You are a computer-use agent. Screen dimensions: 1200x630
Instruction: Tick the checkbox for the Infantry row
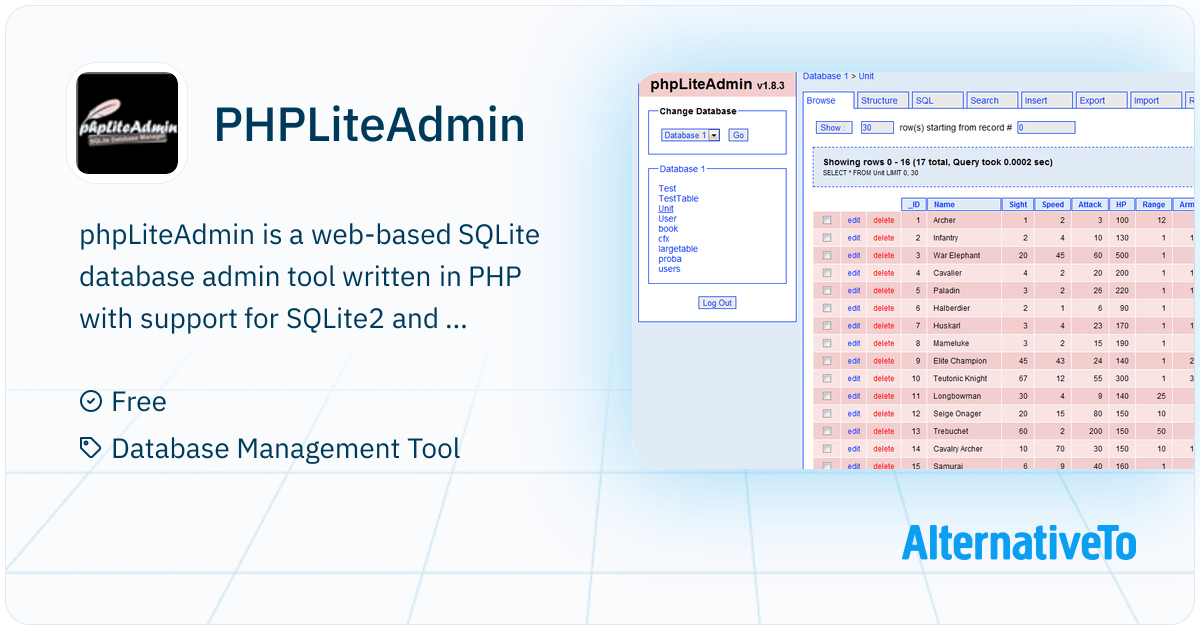(827, 238)
